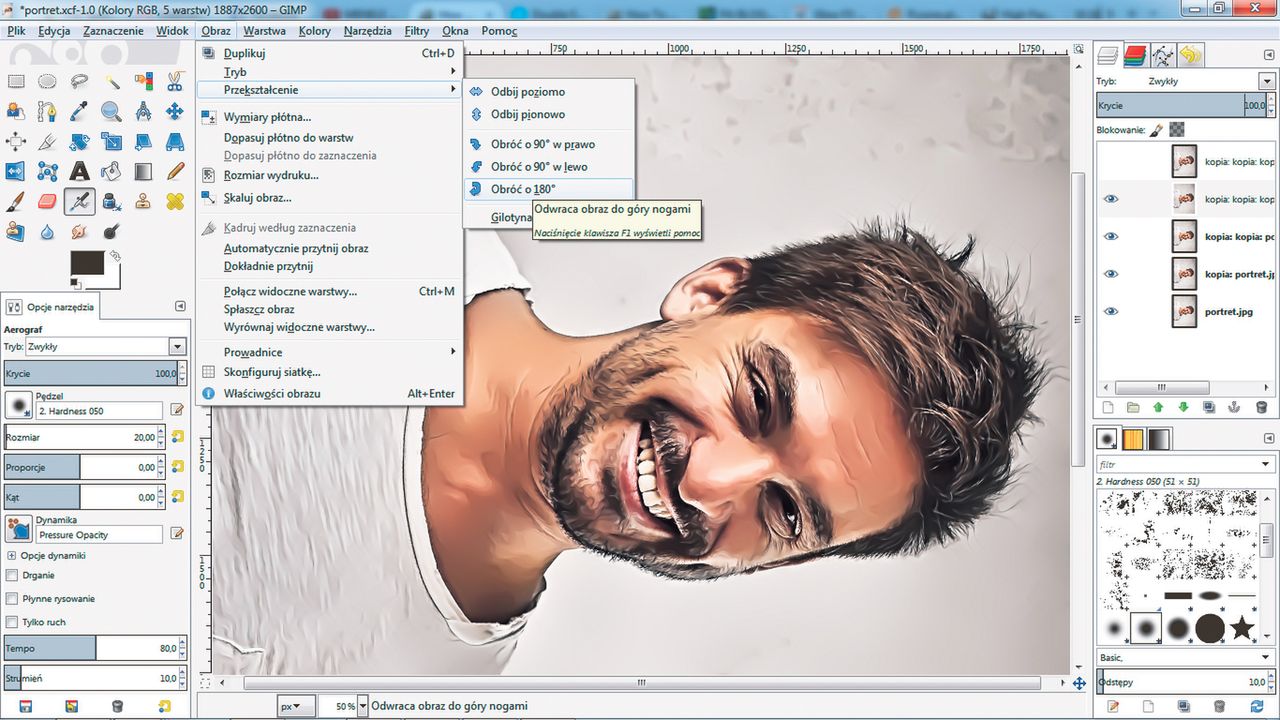The width and height of the screenshot is (1280, 720).
Task: Select the Cage Transform tool
Action: [x=47, y=171]
